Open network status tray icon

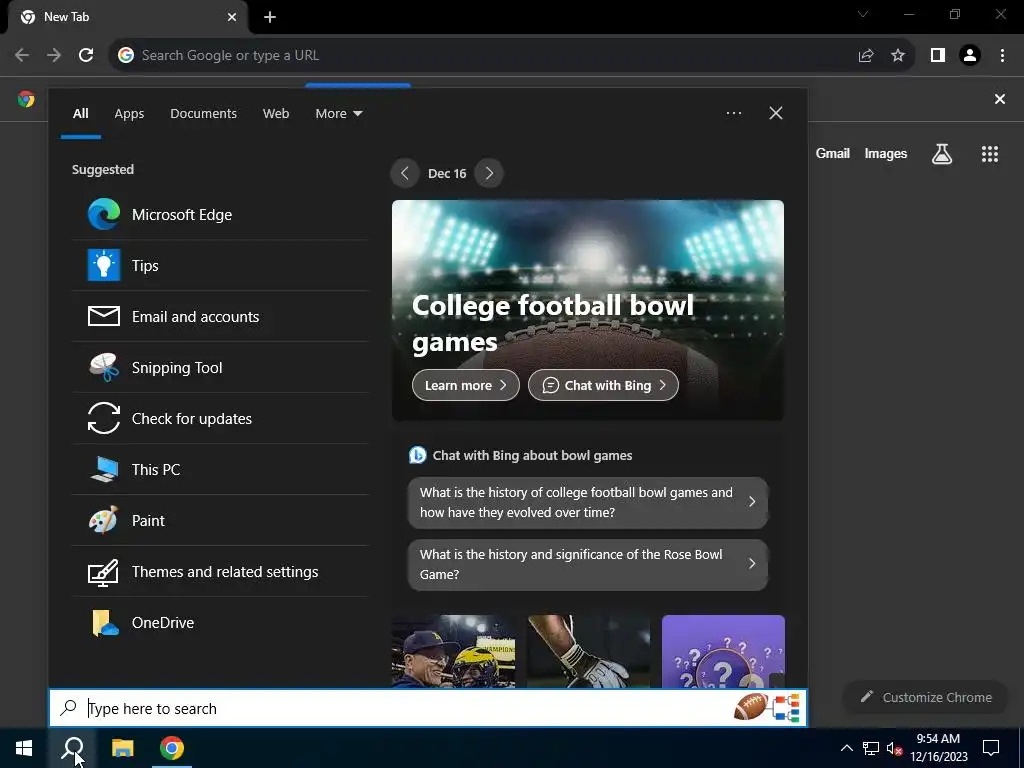click(x=871, y=748)
